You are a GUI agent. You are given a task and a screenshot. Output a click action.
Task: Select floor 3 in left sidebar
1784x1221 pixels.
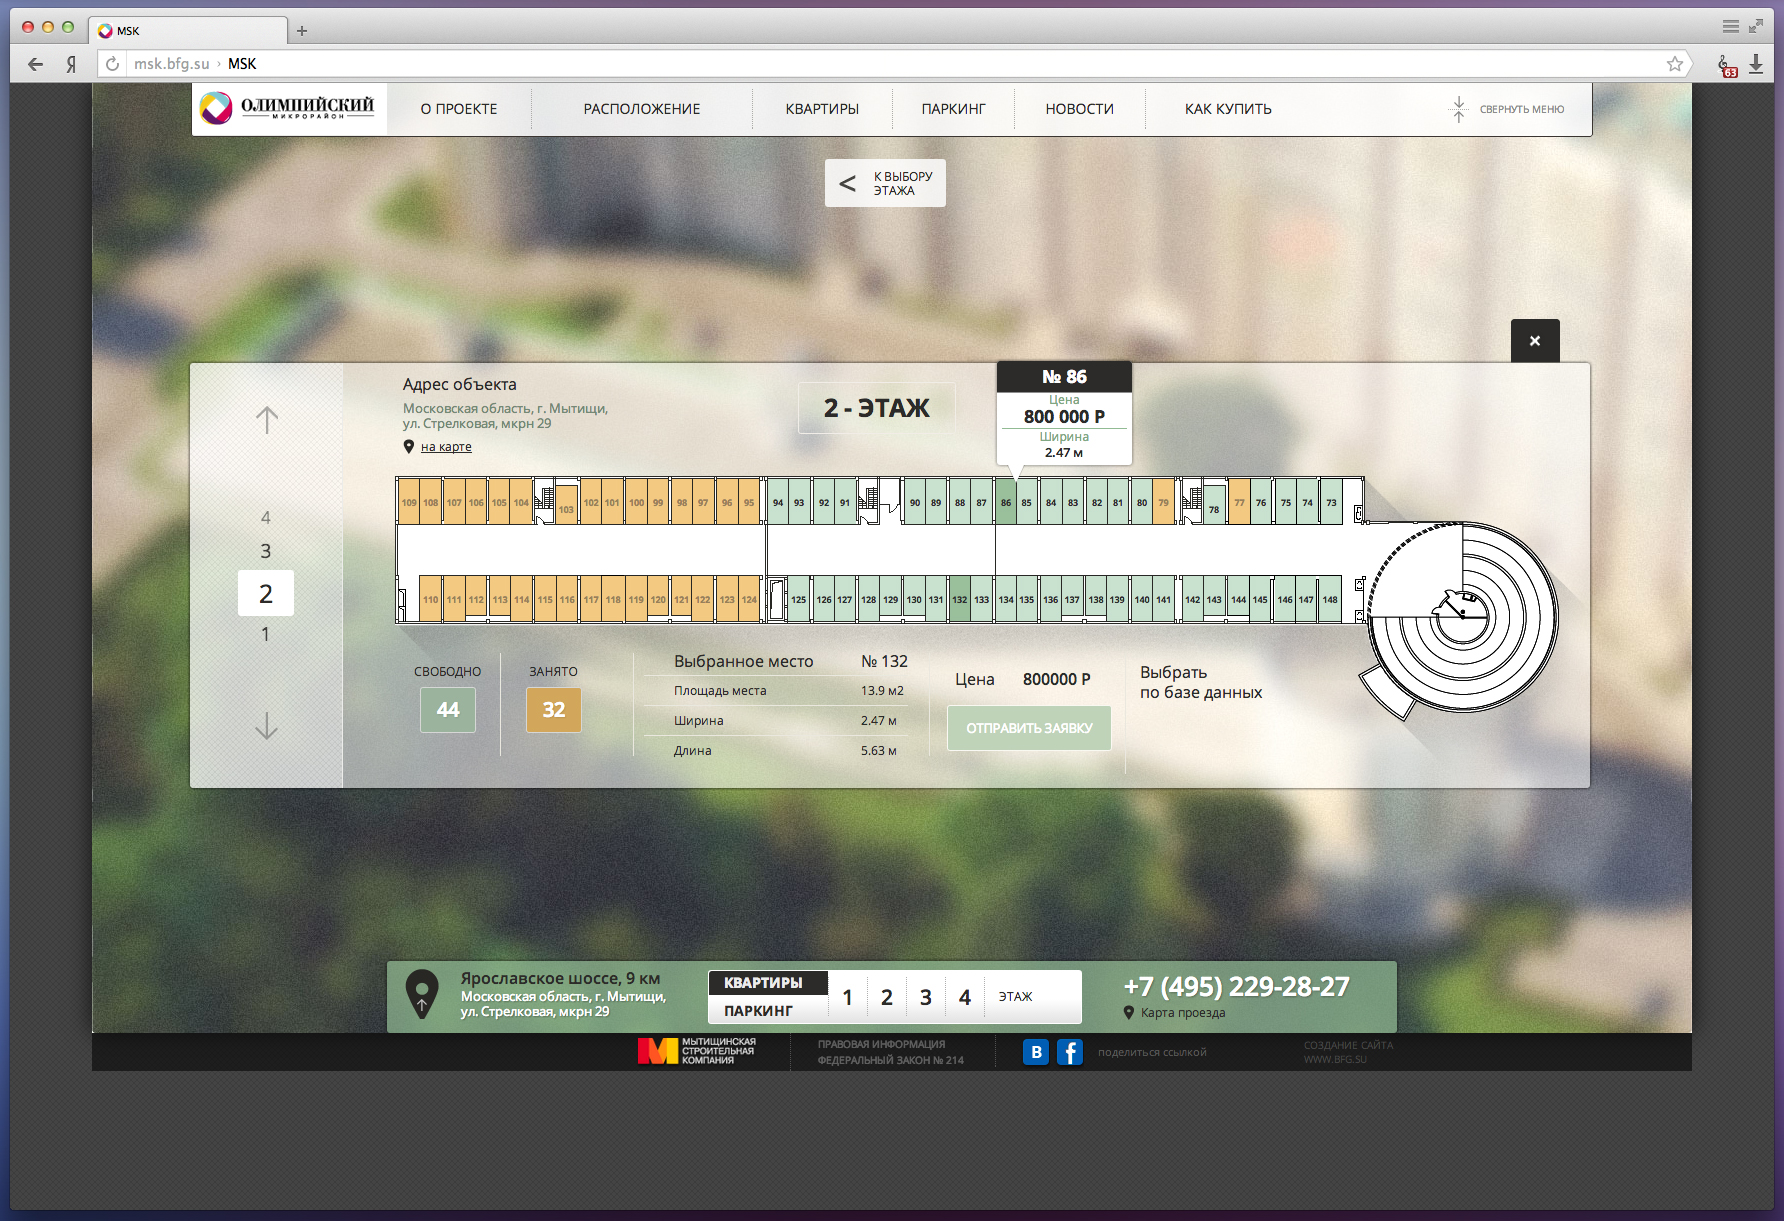point(266,551)
